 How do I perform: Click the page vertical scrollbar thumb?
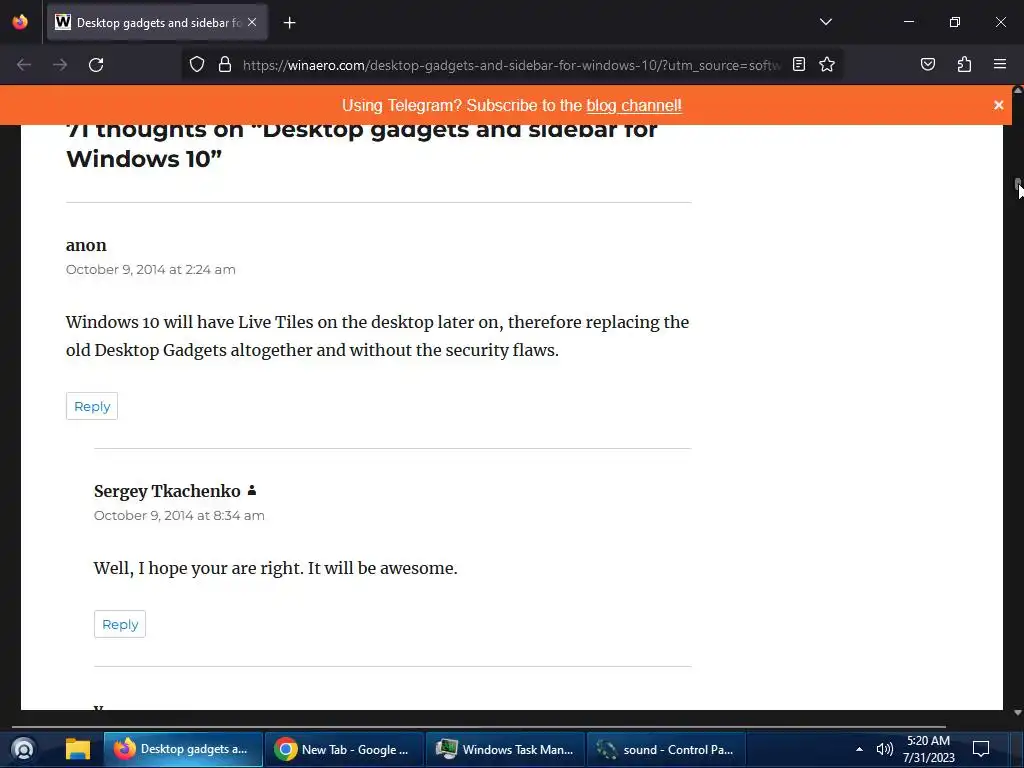[x=1017, y=184]
